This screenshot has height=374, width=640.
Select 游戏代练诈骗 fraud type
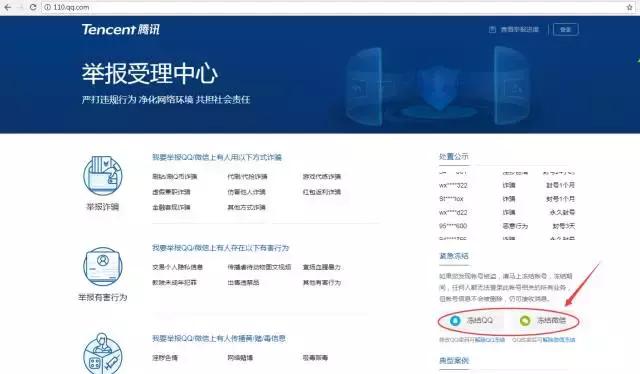click(x=322, y=176)
